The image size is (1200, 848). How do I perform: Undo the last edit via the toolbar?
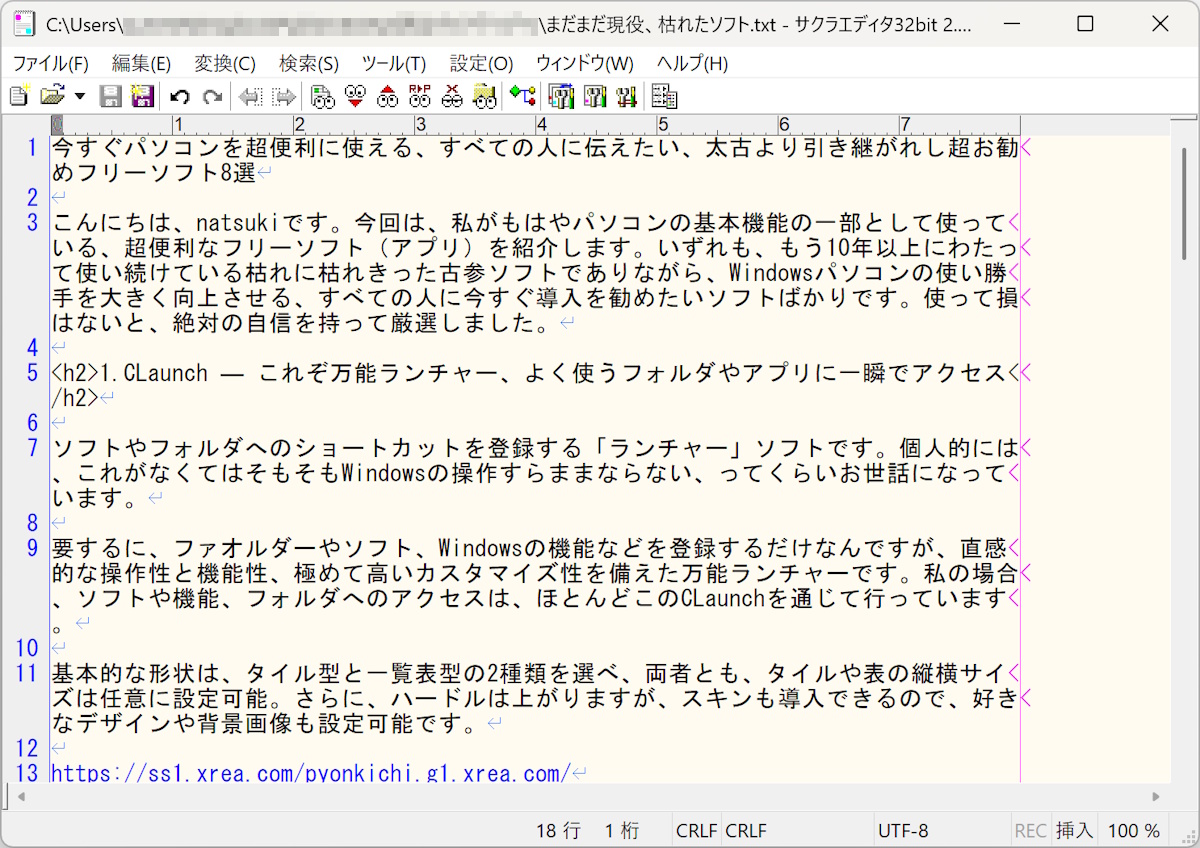tap(178, 96)
